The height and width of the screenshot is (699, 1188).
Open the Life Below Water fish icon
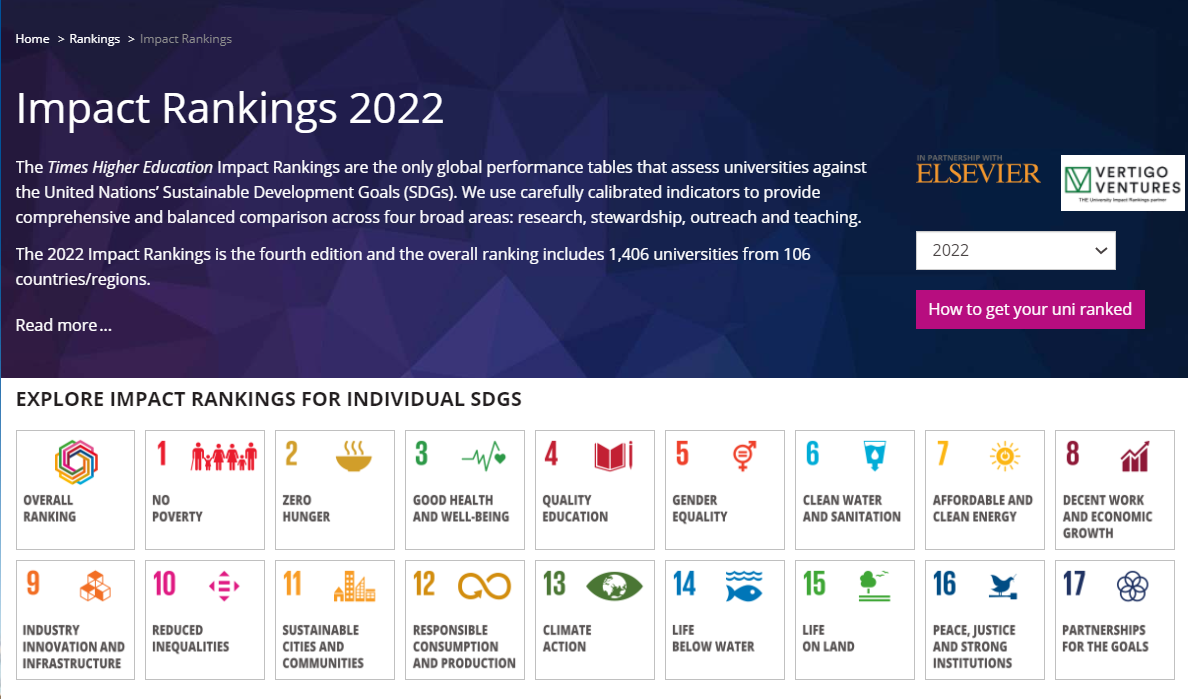pyautogui.click(x=744, y=586)
